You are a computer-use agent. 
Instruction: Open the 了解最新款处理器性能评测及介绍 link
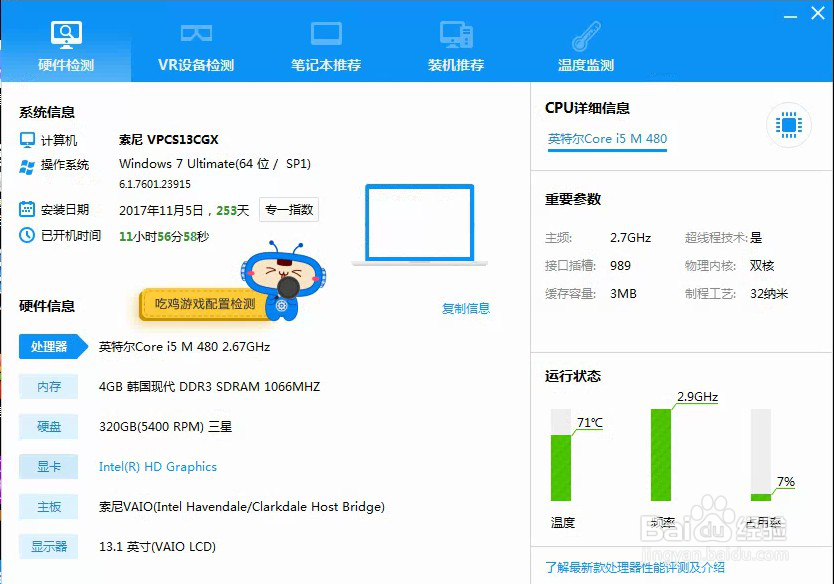click(x=635, y=568)
